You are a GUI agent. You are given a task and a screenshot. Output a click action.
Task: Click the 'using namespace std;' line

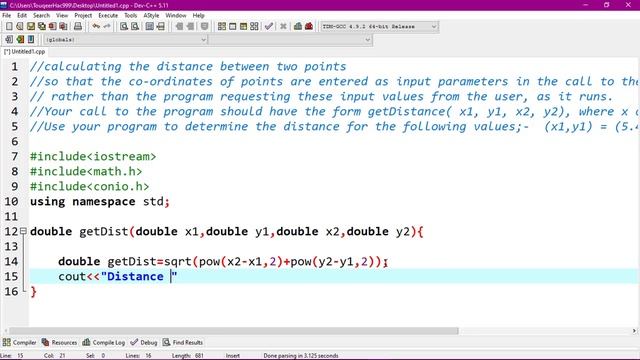point(100,202)
